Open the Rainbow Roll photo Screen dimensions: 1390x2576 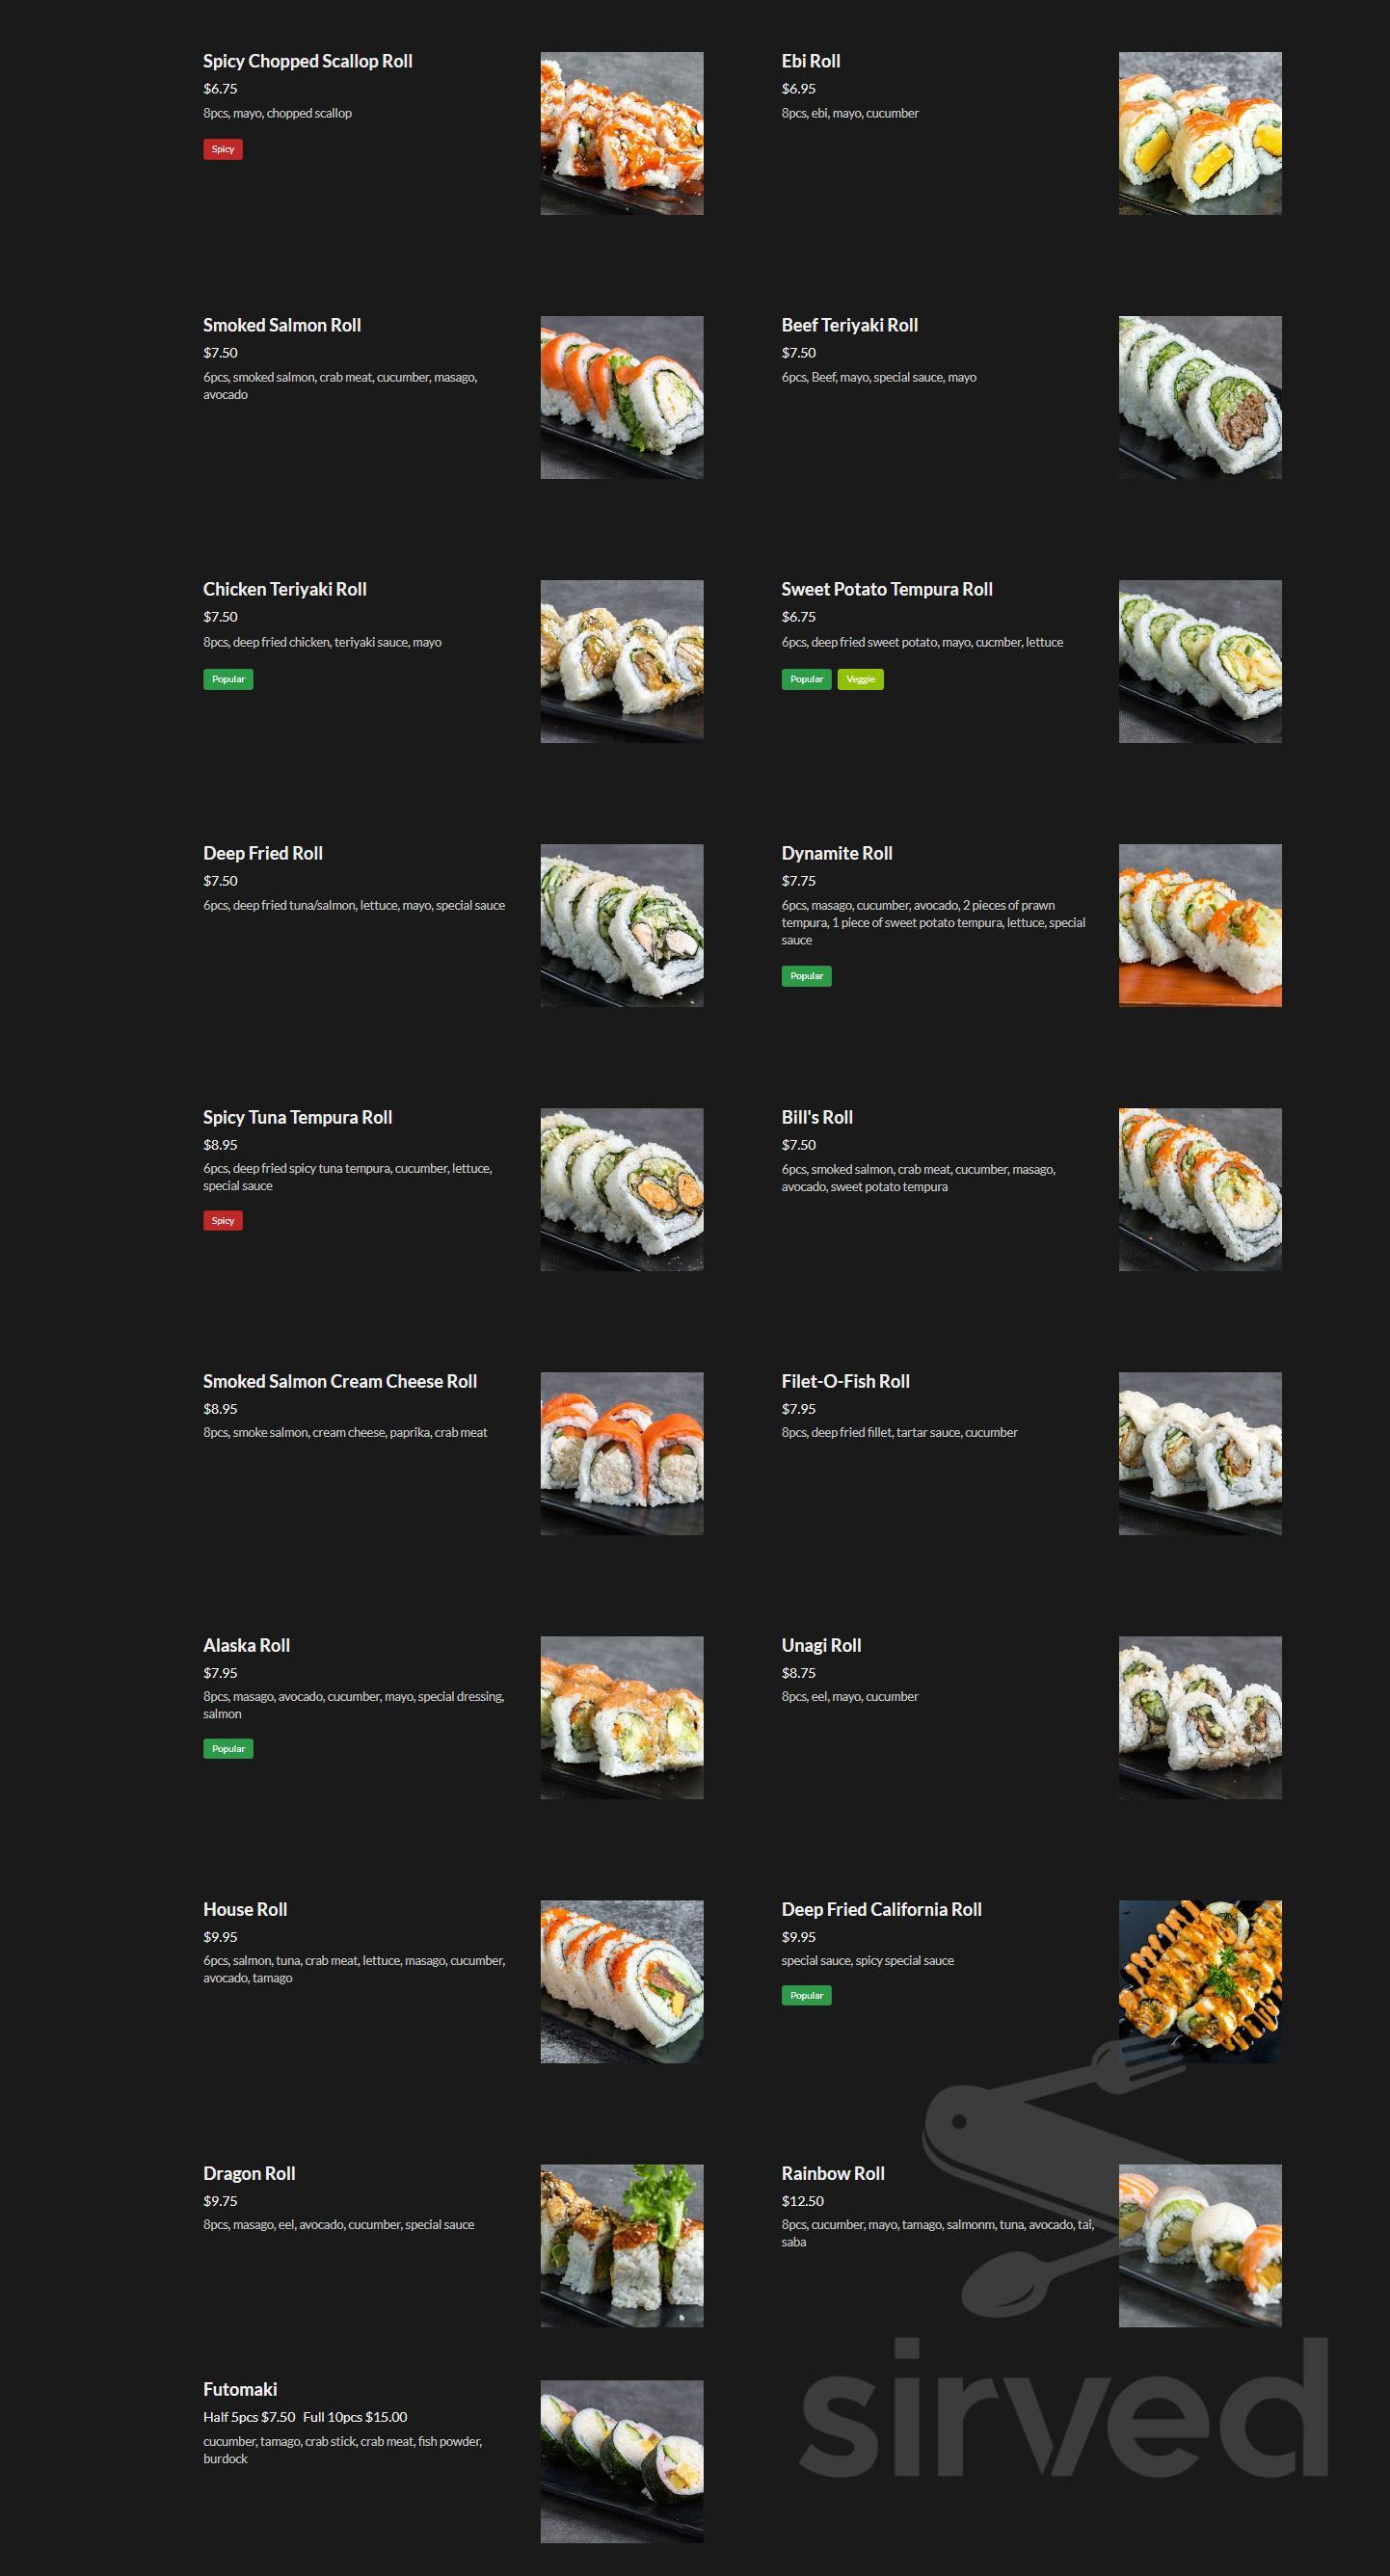(x=1199, y=2245)
